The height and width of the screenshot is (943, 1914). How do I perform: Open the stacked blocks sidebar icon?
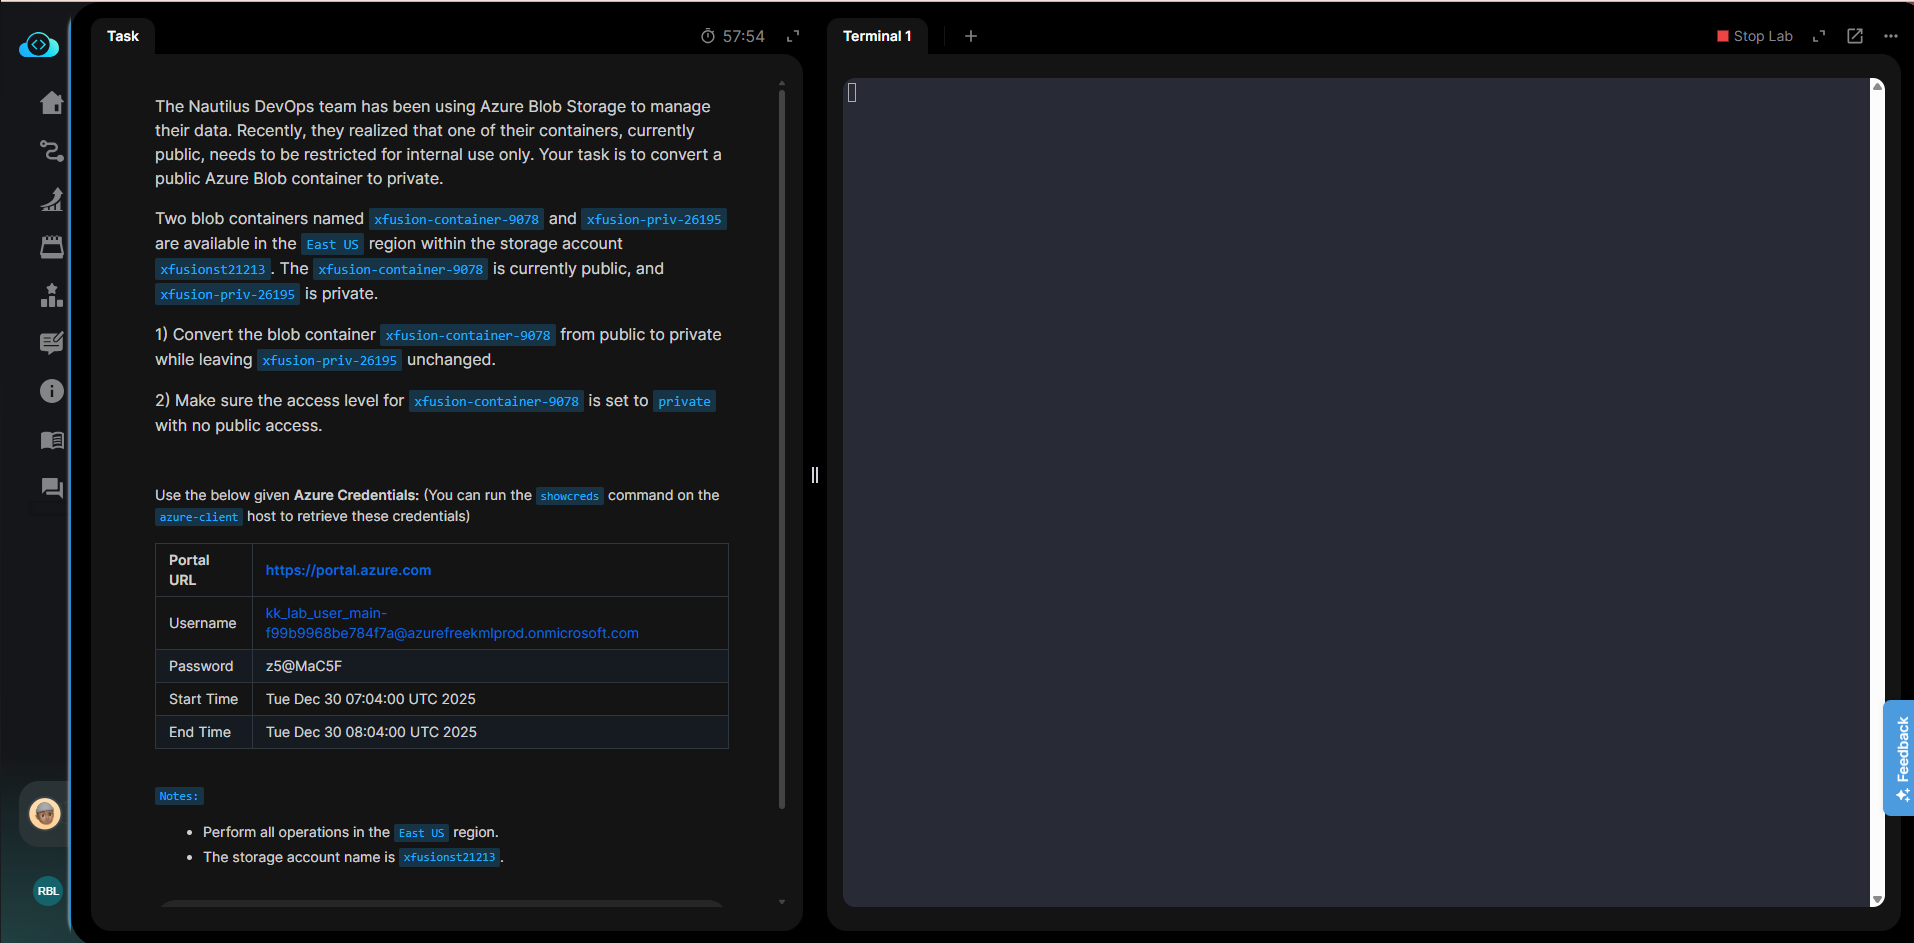[x=52, y=295]
